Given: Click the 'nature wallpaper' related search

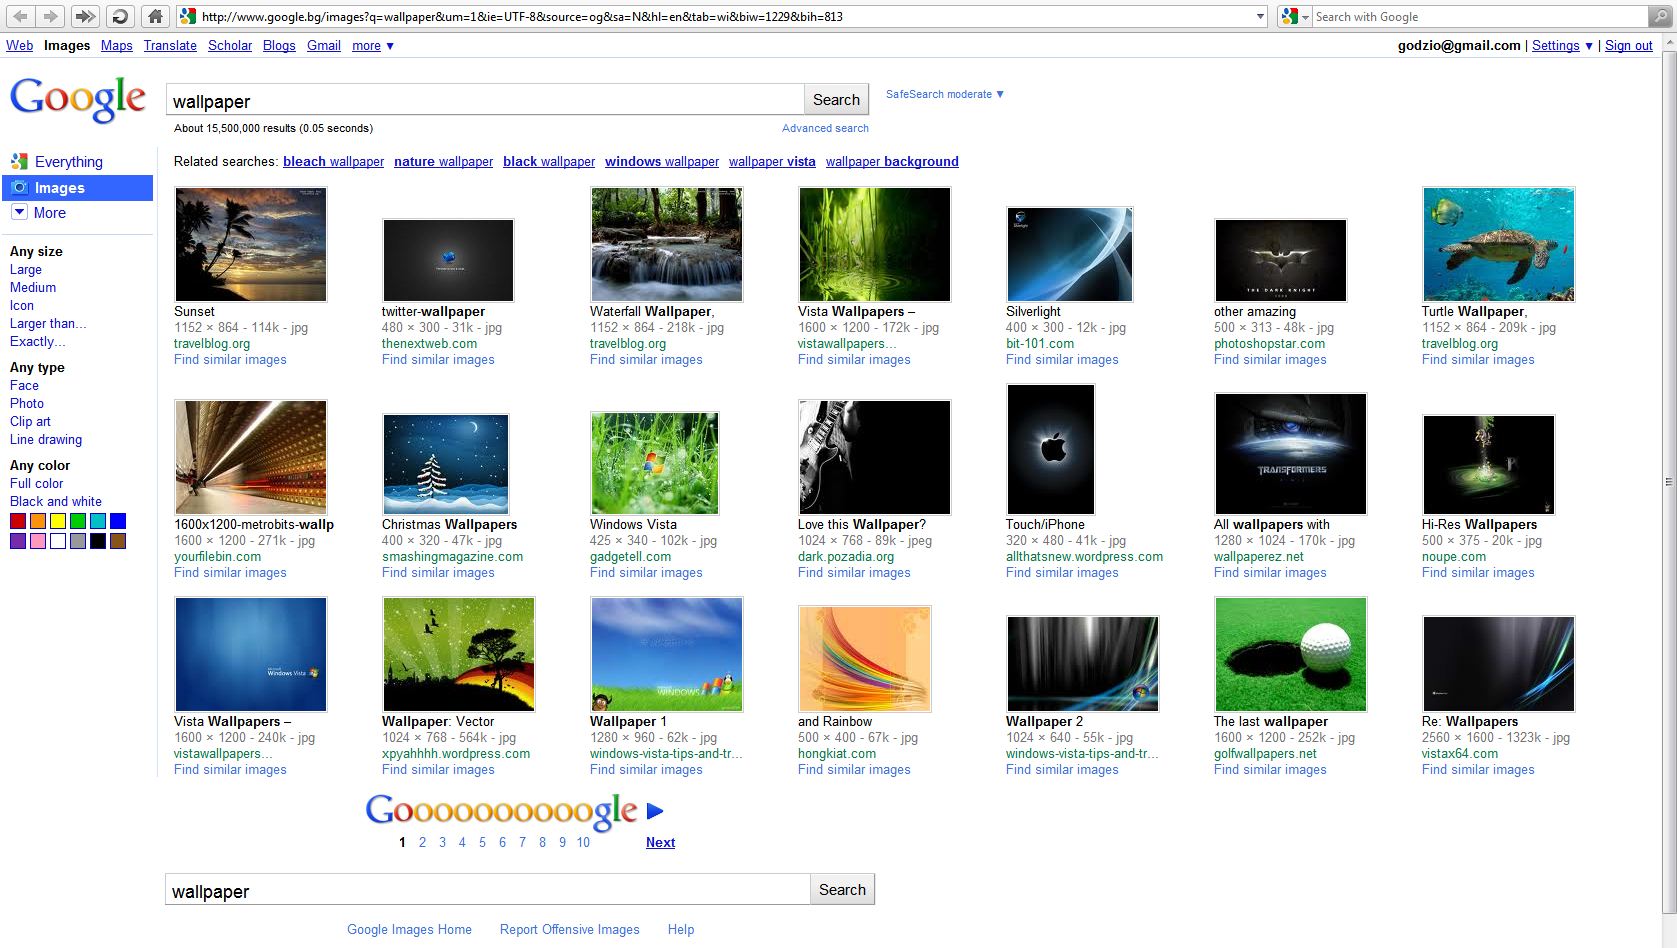Looking at the screenshot, I should 443,162.
